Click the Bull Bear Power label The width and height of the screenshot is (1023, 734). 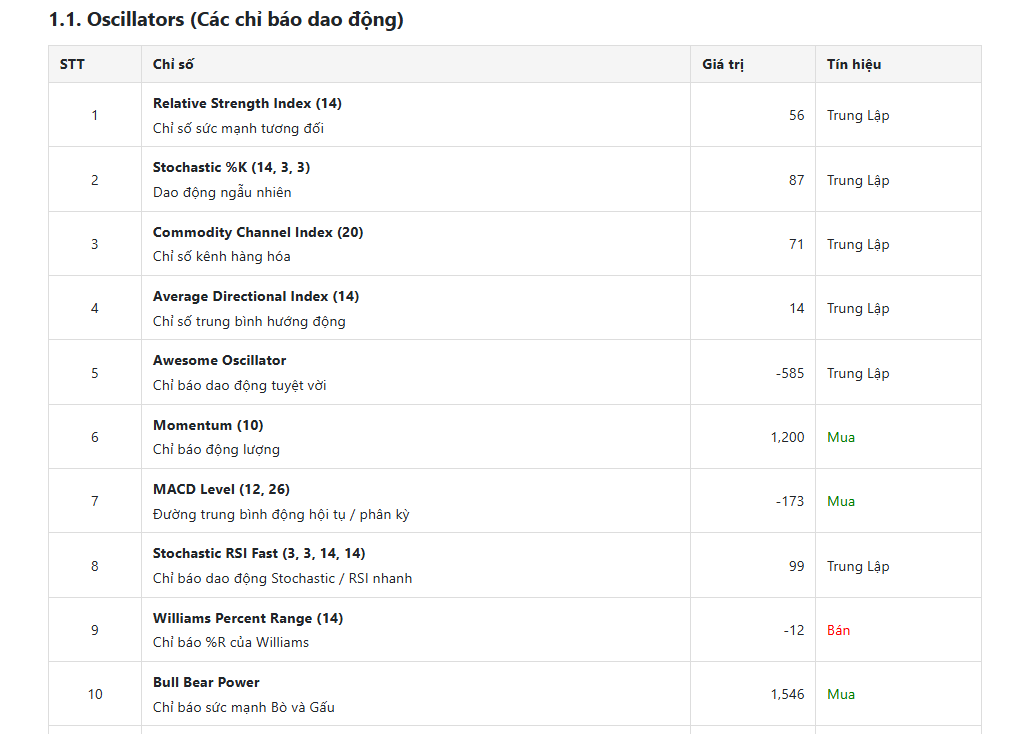[x=206, y=682]
